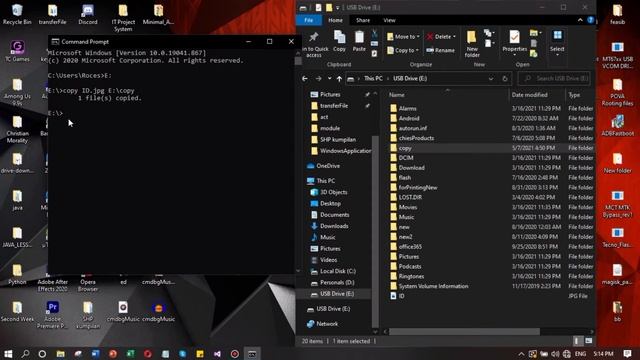Go back in File Explorer

click(305, 78)
